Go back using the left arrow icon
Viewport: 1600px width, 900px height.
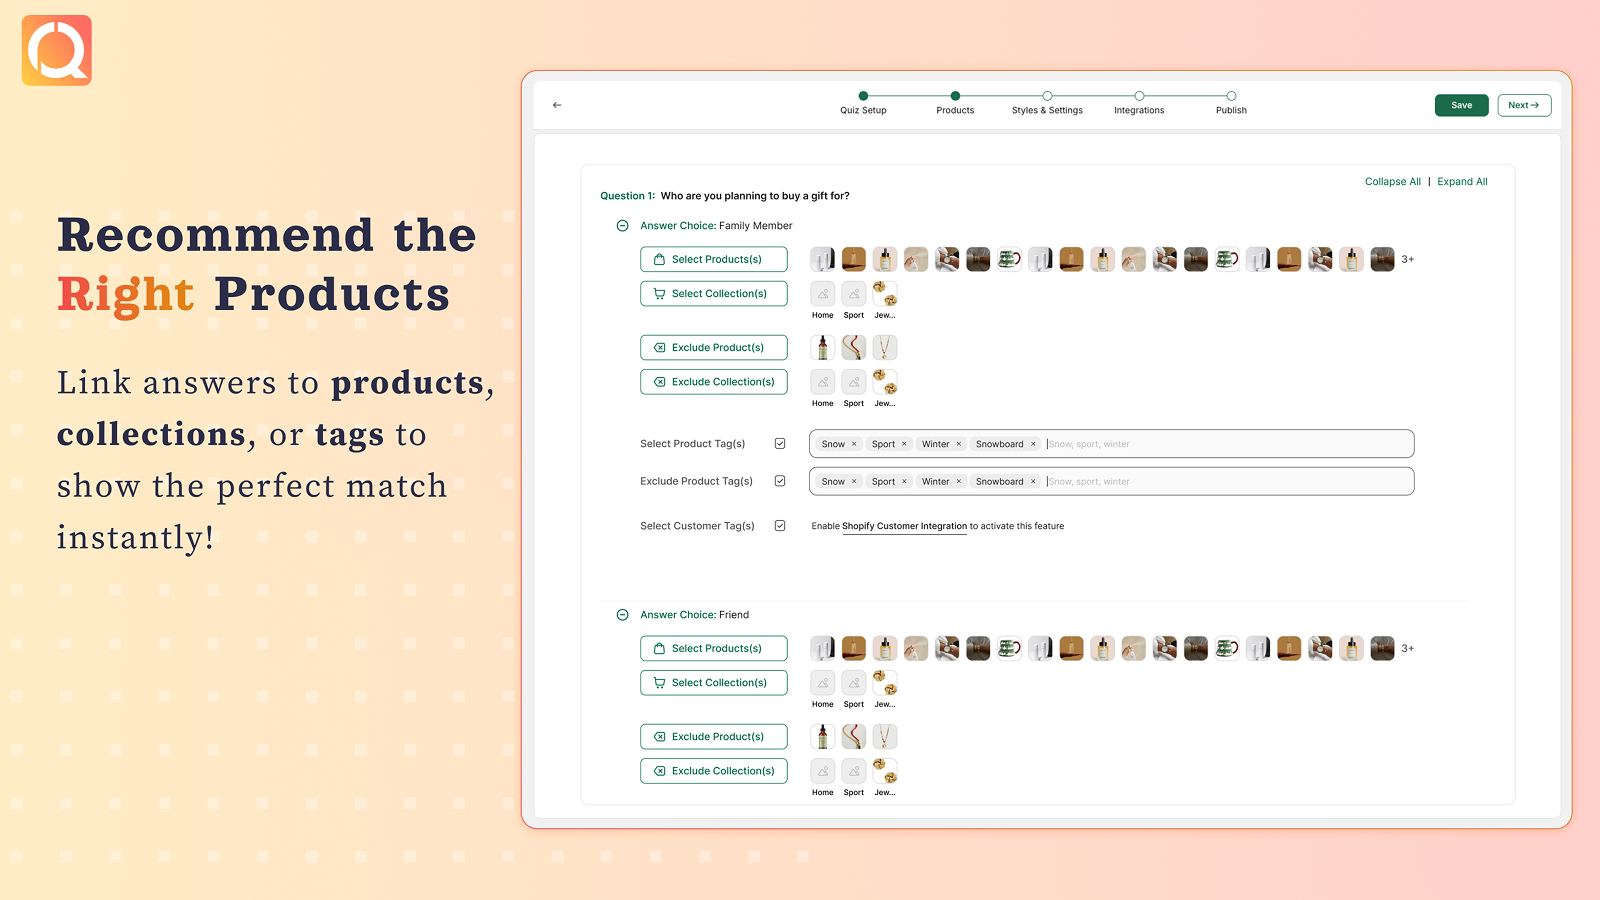click(557, 105)
